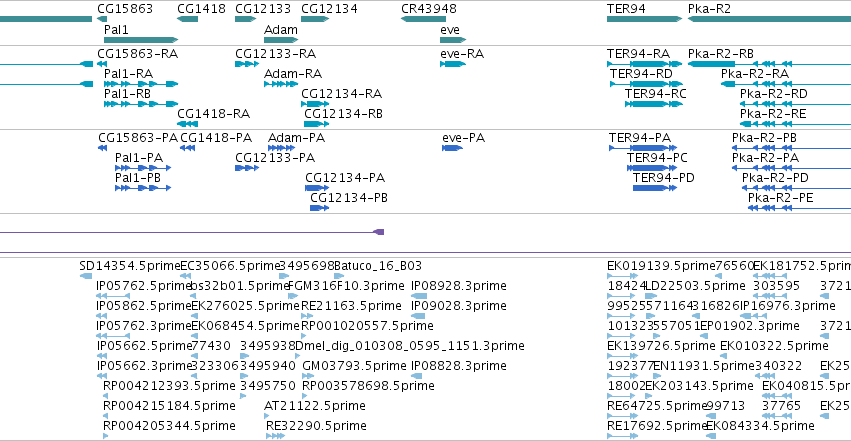Click the TER94-RA transcript label
Viewport: 851px width, 441px height.
[x=638, y=54]
